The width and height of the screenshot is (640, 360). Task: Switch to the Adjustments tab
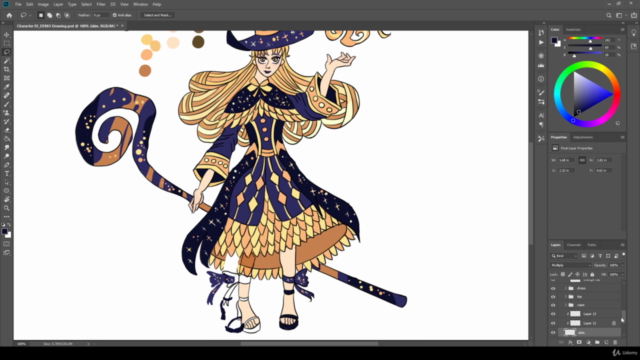583,137
